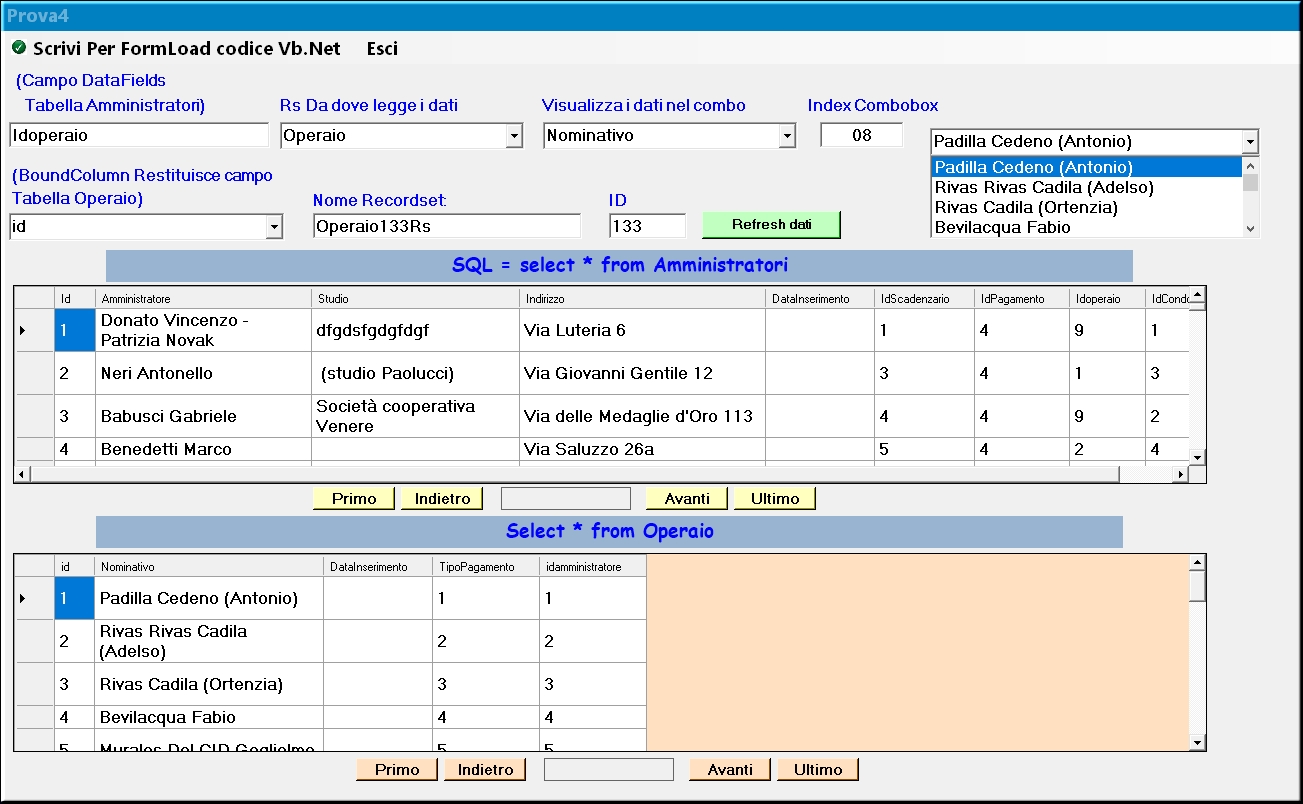This screenshot has height=804, width=1303.
Task: Click the Idoperaio column header in grid
Action: click(x=1107, y=298)
